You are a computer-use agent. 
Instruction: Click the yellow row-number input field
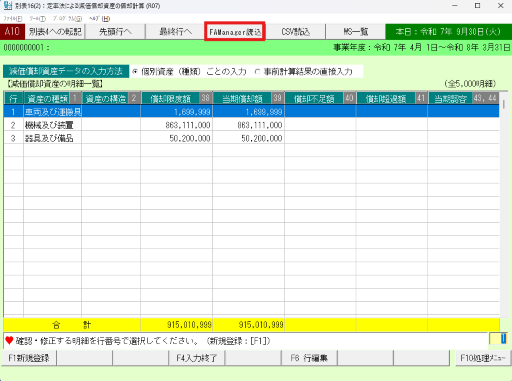tap(498, 339)
